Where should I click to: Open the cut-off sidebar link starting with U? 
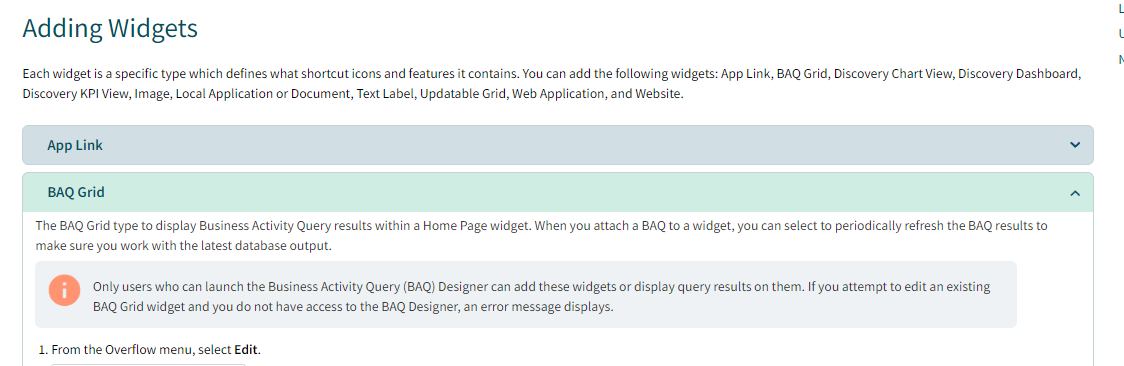coord(1120,34)
